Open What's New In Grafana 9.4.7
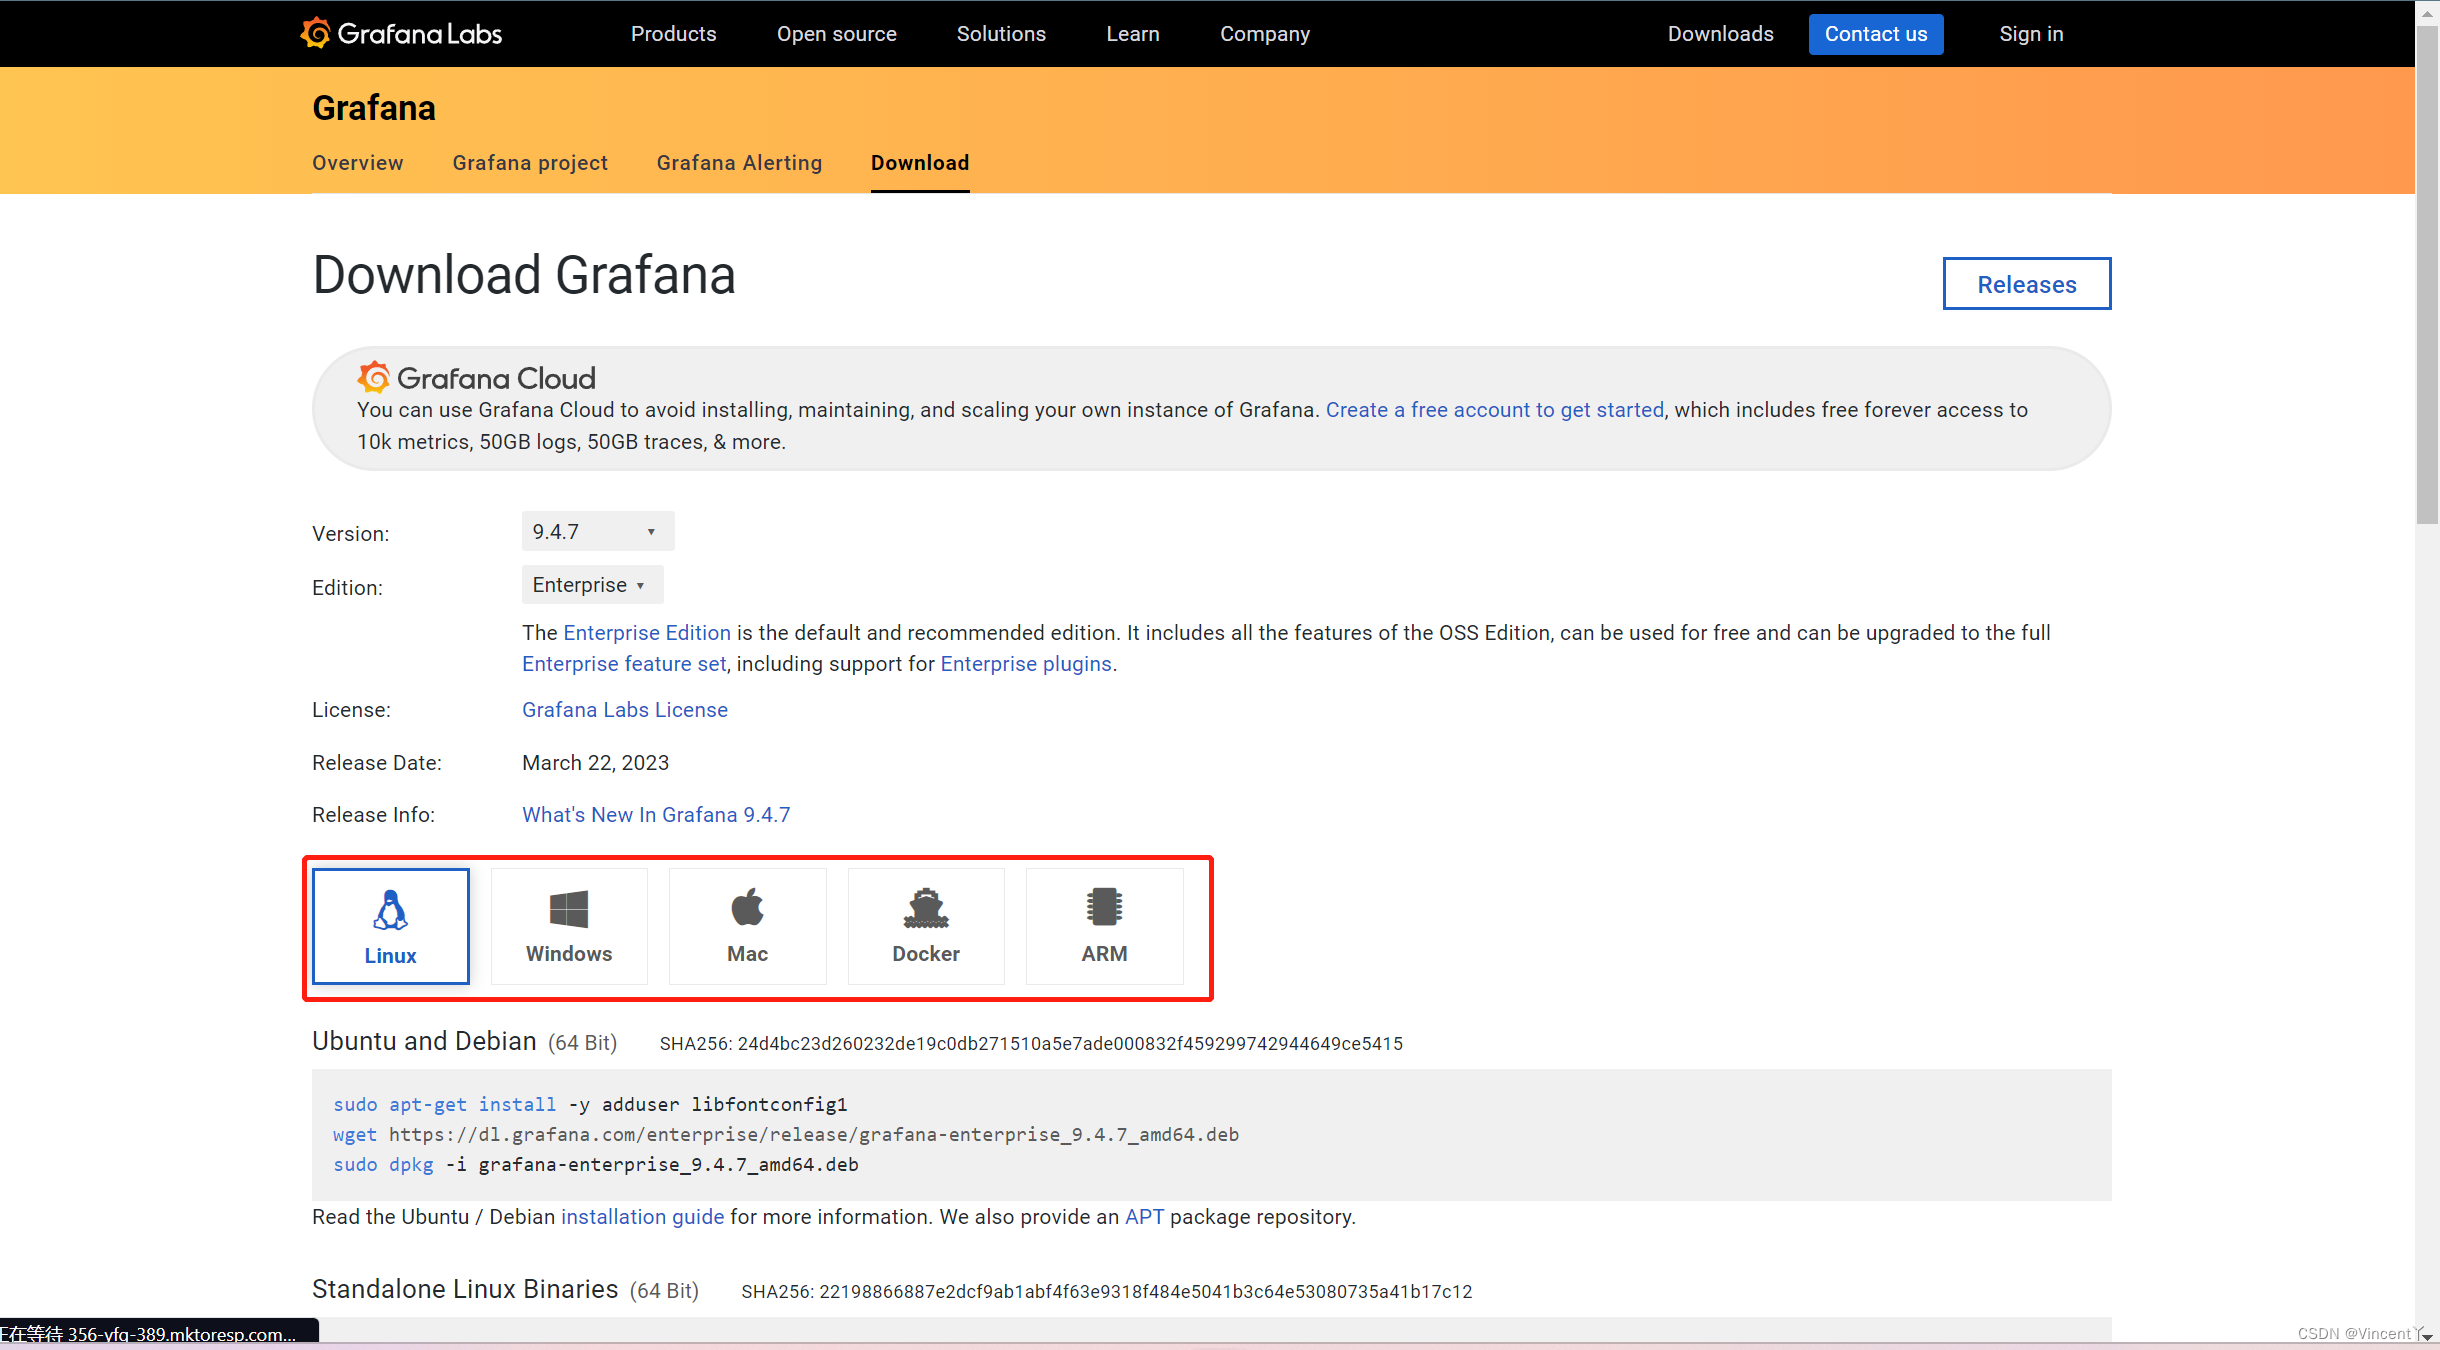Screen dimensions: 2440x1350 tap(655, 815)
